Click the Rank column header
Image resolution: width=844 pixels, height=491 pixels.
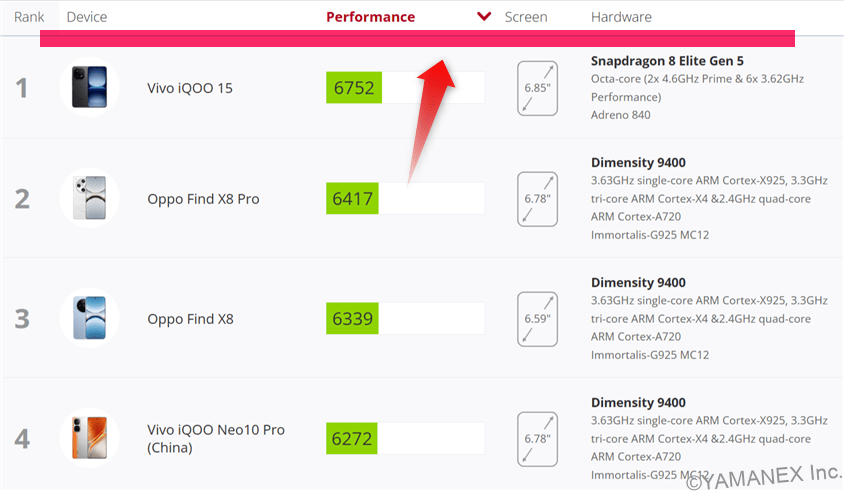29,17
